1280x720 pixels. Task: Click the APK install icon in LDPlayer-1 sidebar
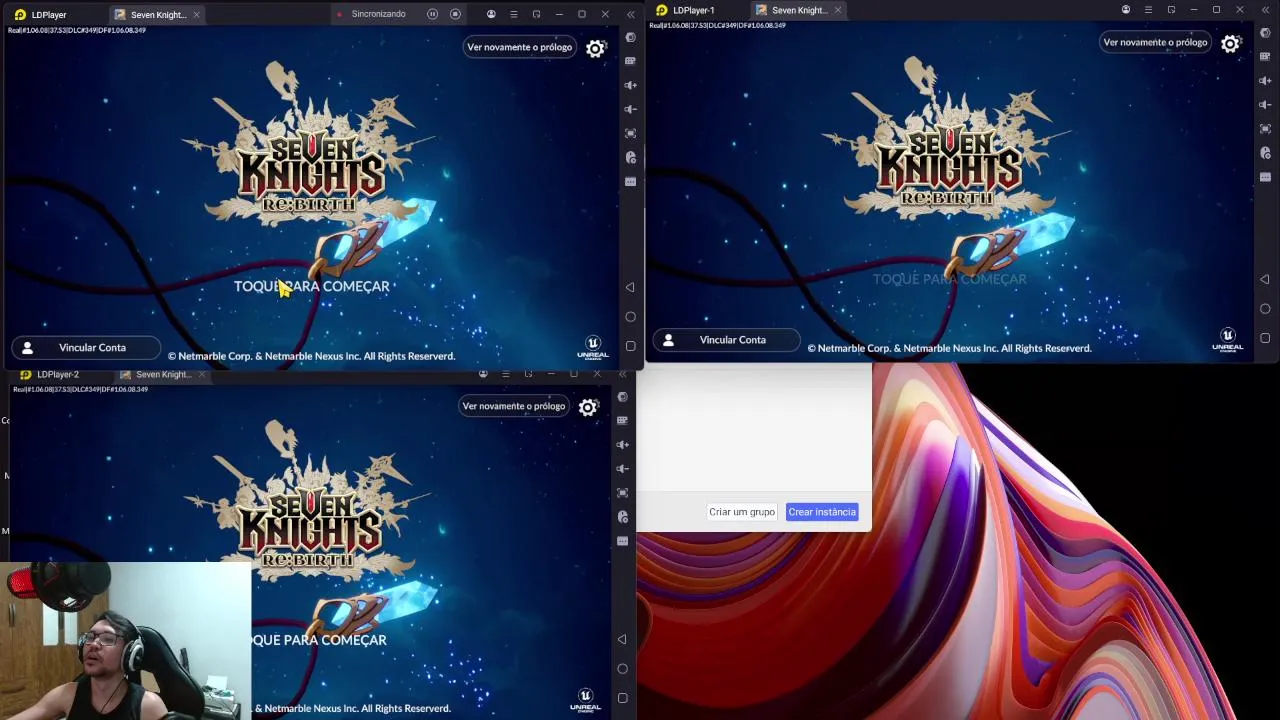[1265, 153]
